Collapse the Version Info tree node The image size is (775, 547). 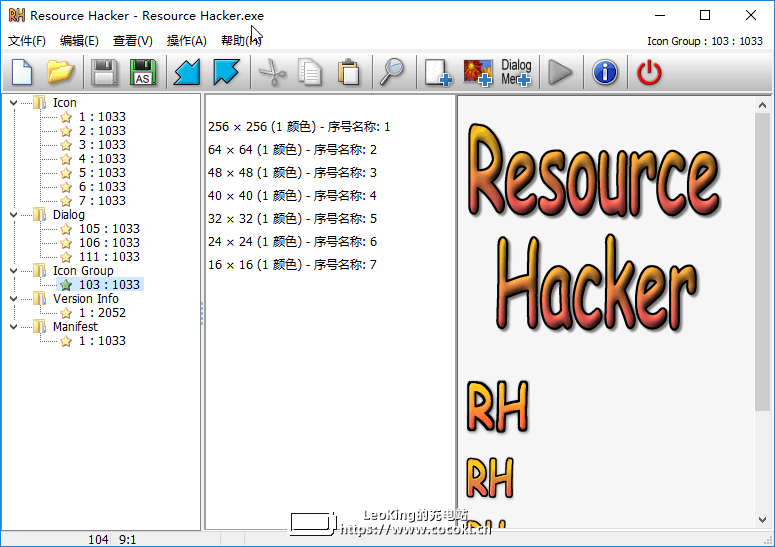click(13, 298)
